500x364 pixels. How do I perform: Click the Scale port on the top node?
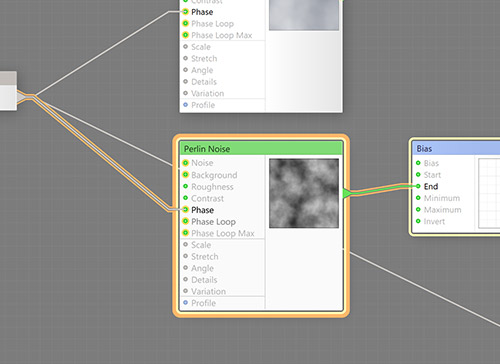tap(186, 47)
